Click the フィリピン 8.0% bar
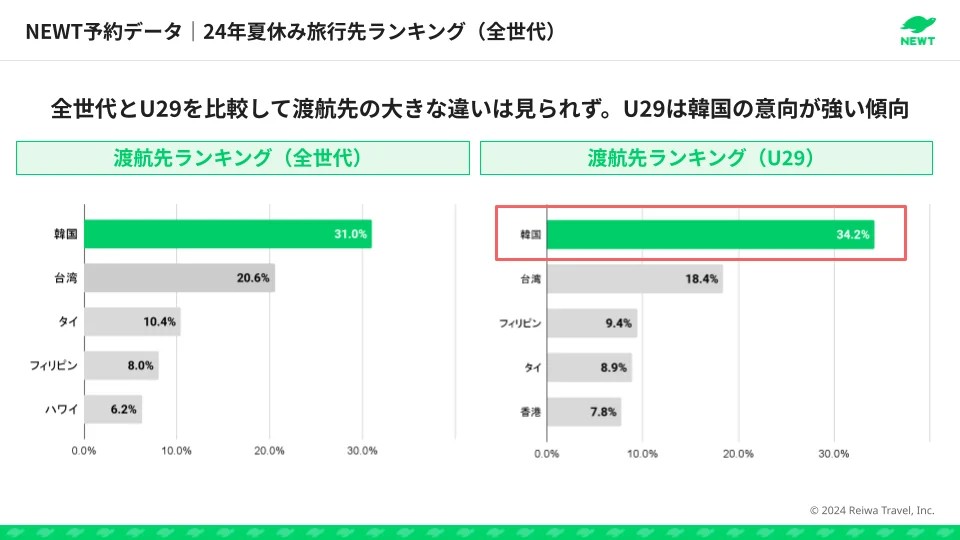960x540 pixels. pos(121,365)
